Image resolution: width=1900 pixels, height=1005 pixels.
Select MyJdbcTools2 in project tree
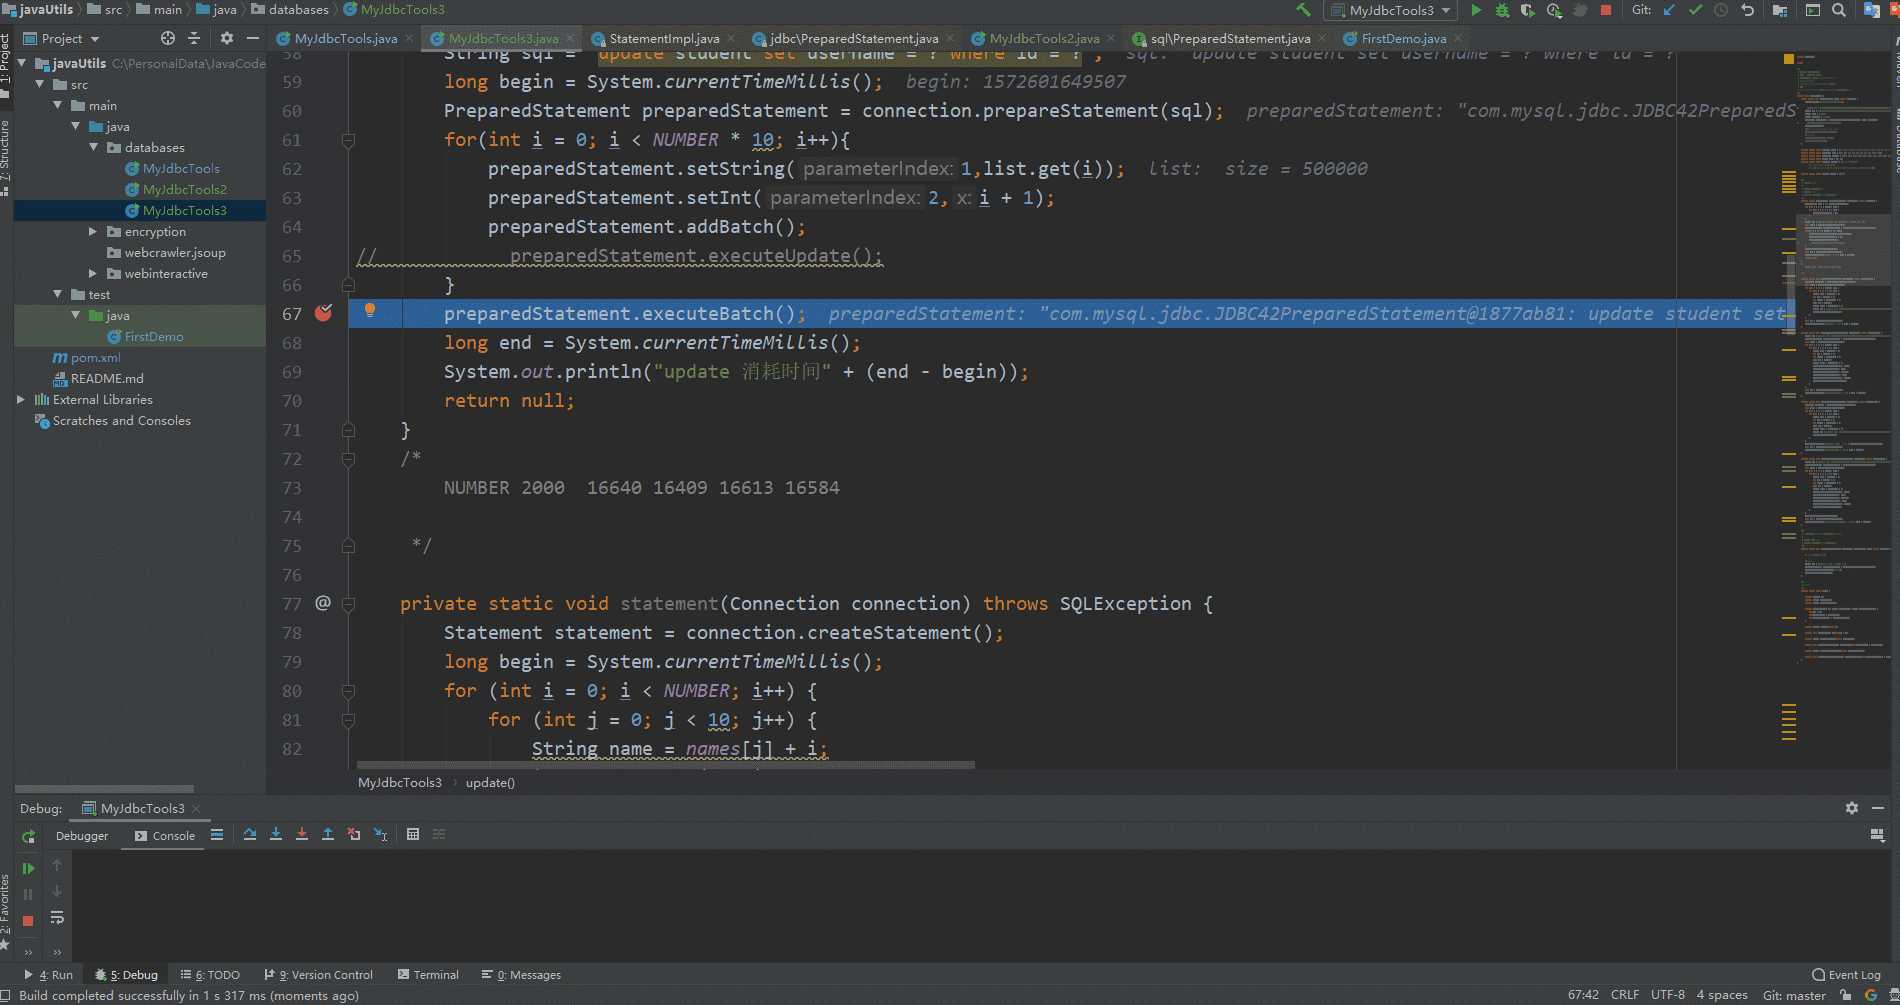tap(184, 189)
